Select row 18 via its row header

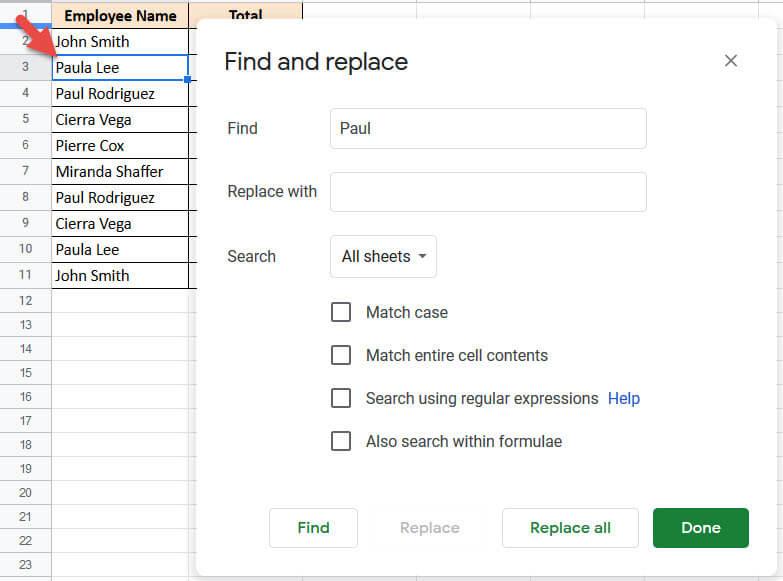(x=25, y=445)
